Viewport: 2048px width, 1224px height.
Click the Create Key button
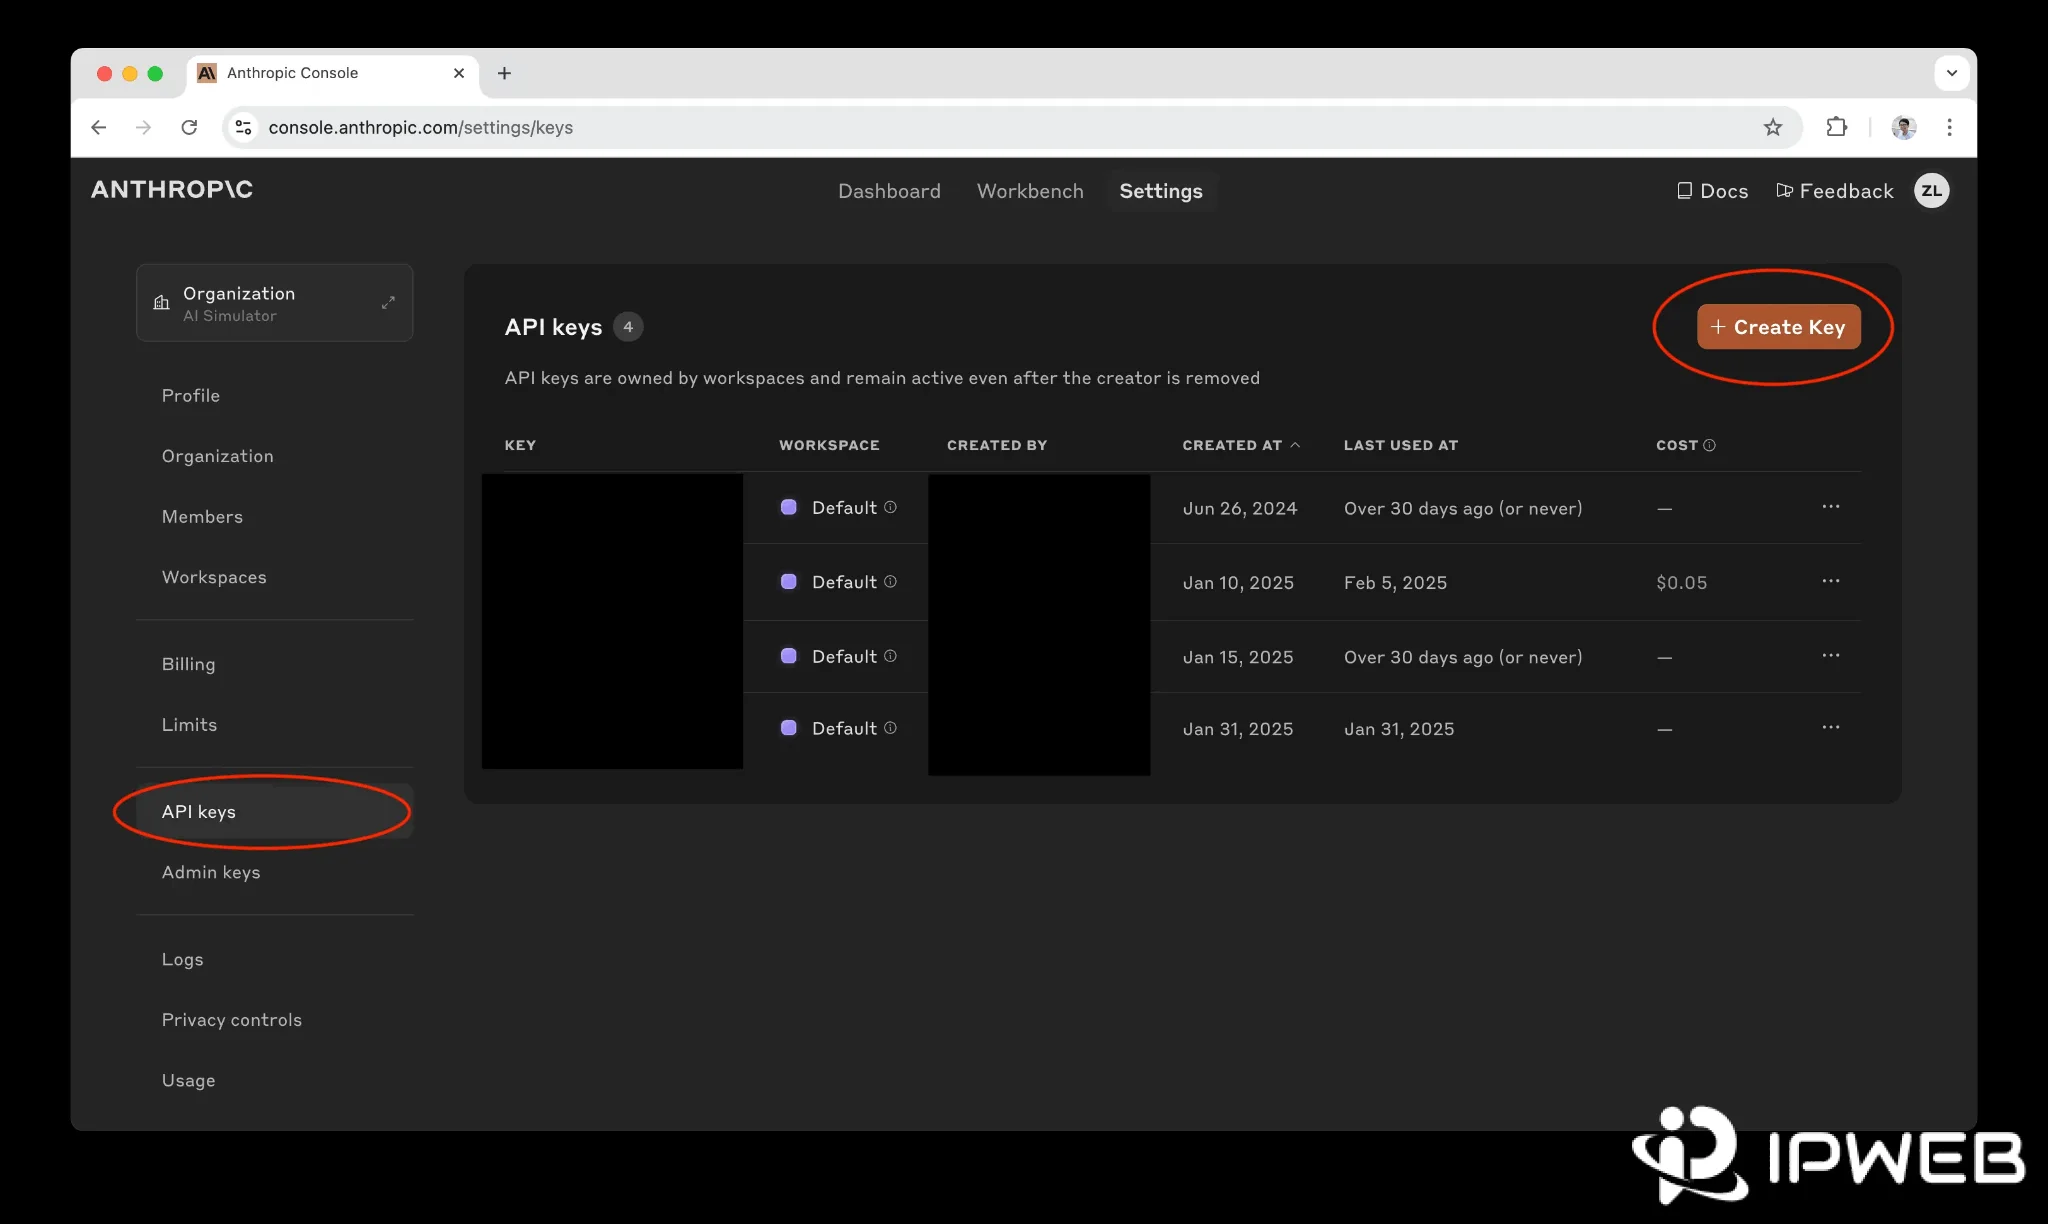pyautogui.click(x=1778, y=327)
